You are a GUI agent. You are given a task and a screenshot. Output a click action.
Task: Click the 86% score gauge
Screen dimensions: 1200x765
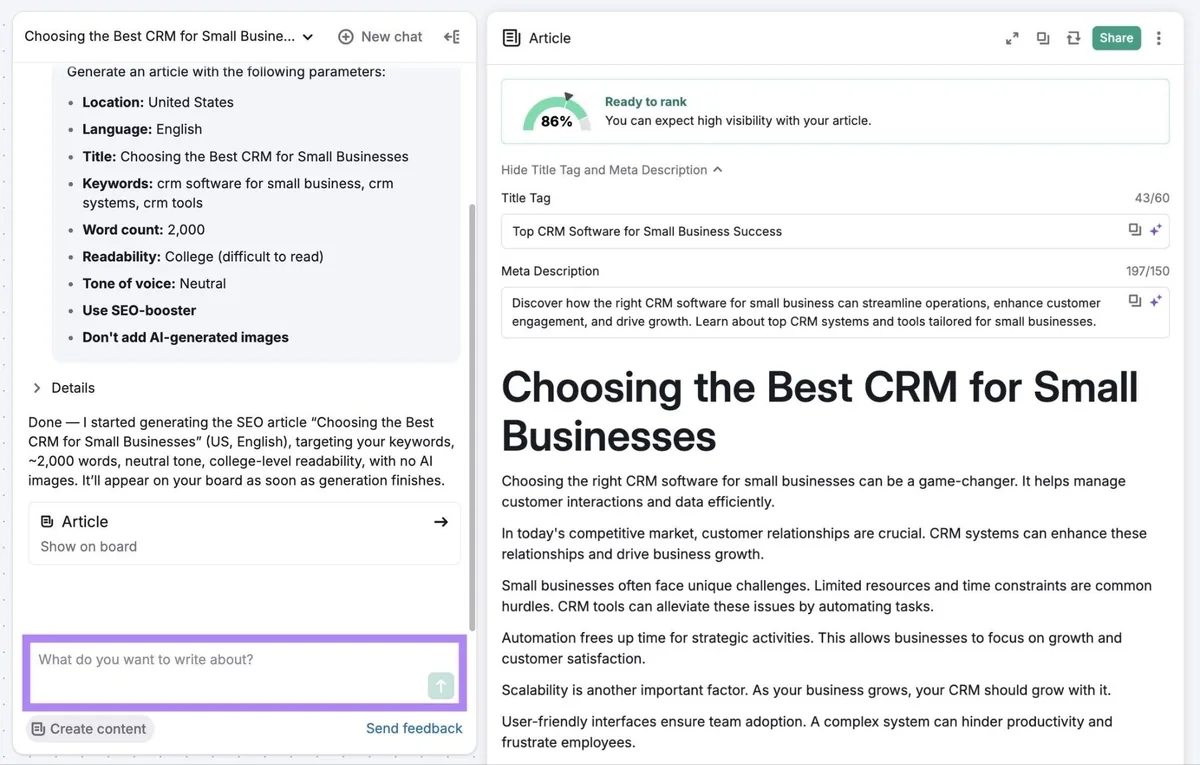coord(557,113)
